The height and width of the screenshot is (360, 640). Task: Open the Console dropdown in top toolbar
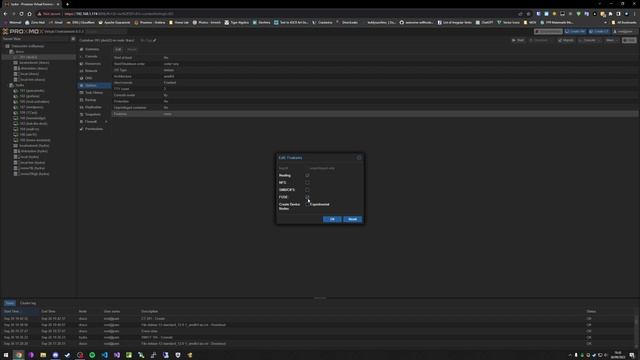(589, 40)
